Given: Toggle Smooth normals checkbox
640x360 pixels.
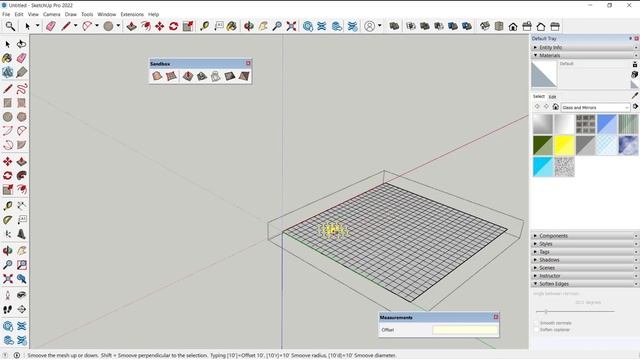Looking at the screenshot, I should [536, 323].
